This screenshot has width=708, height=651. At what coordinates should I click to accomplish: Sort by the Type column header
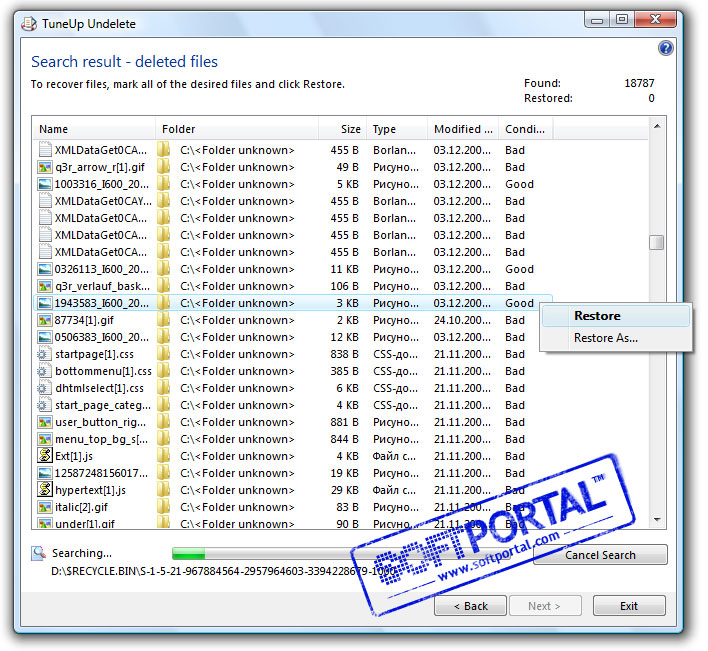coord(397,129)
